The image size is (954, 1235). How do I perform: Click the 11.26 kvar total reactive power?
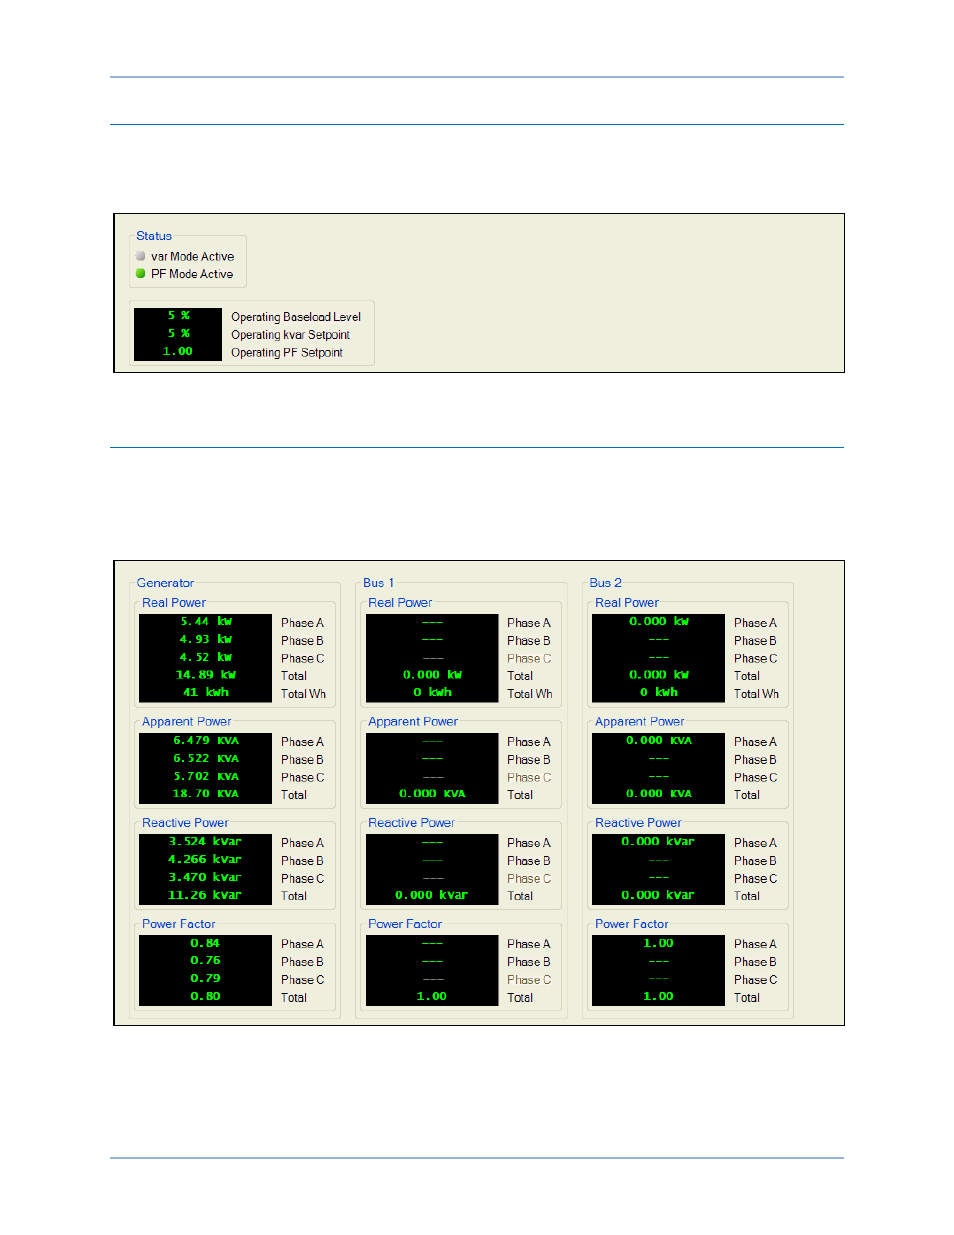[206, 896]
